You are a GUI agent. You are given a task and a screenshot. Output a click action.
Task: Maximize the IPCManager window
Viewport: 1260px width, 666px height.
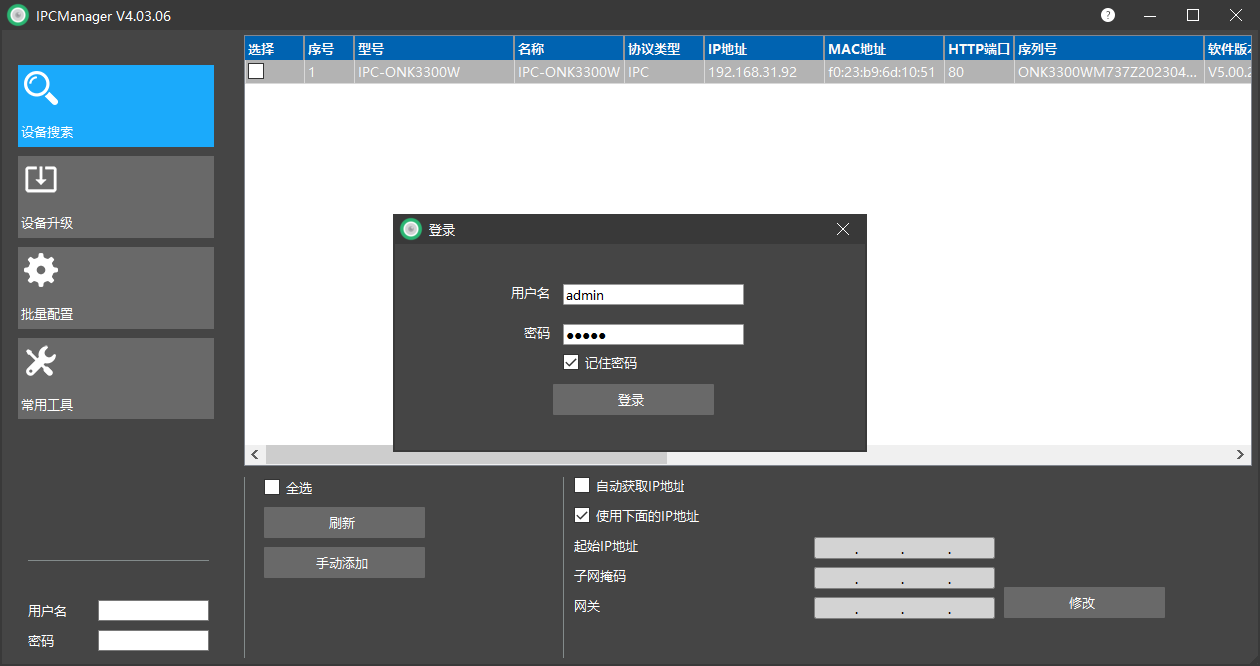pyautogui.click(x=1193, y=15)
